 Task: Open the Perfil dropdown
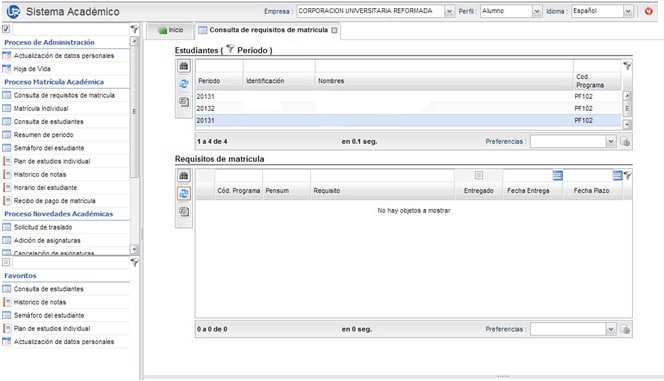point(537,11)
